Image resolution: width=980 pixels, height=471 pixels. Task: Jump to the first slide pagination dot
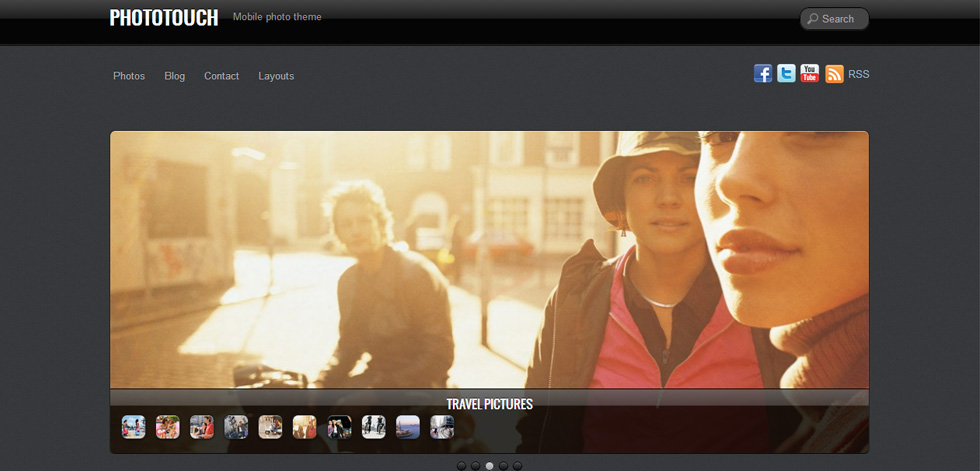[x=461, y=466]
